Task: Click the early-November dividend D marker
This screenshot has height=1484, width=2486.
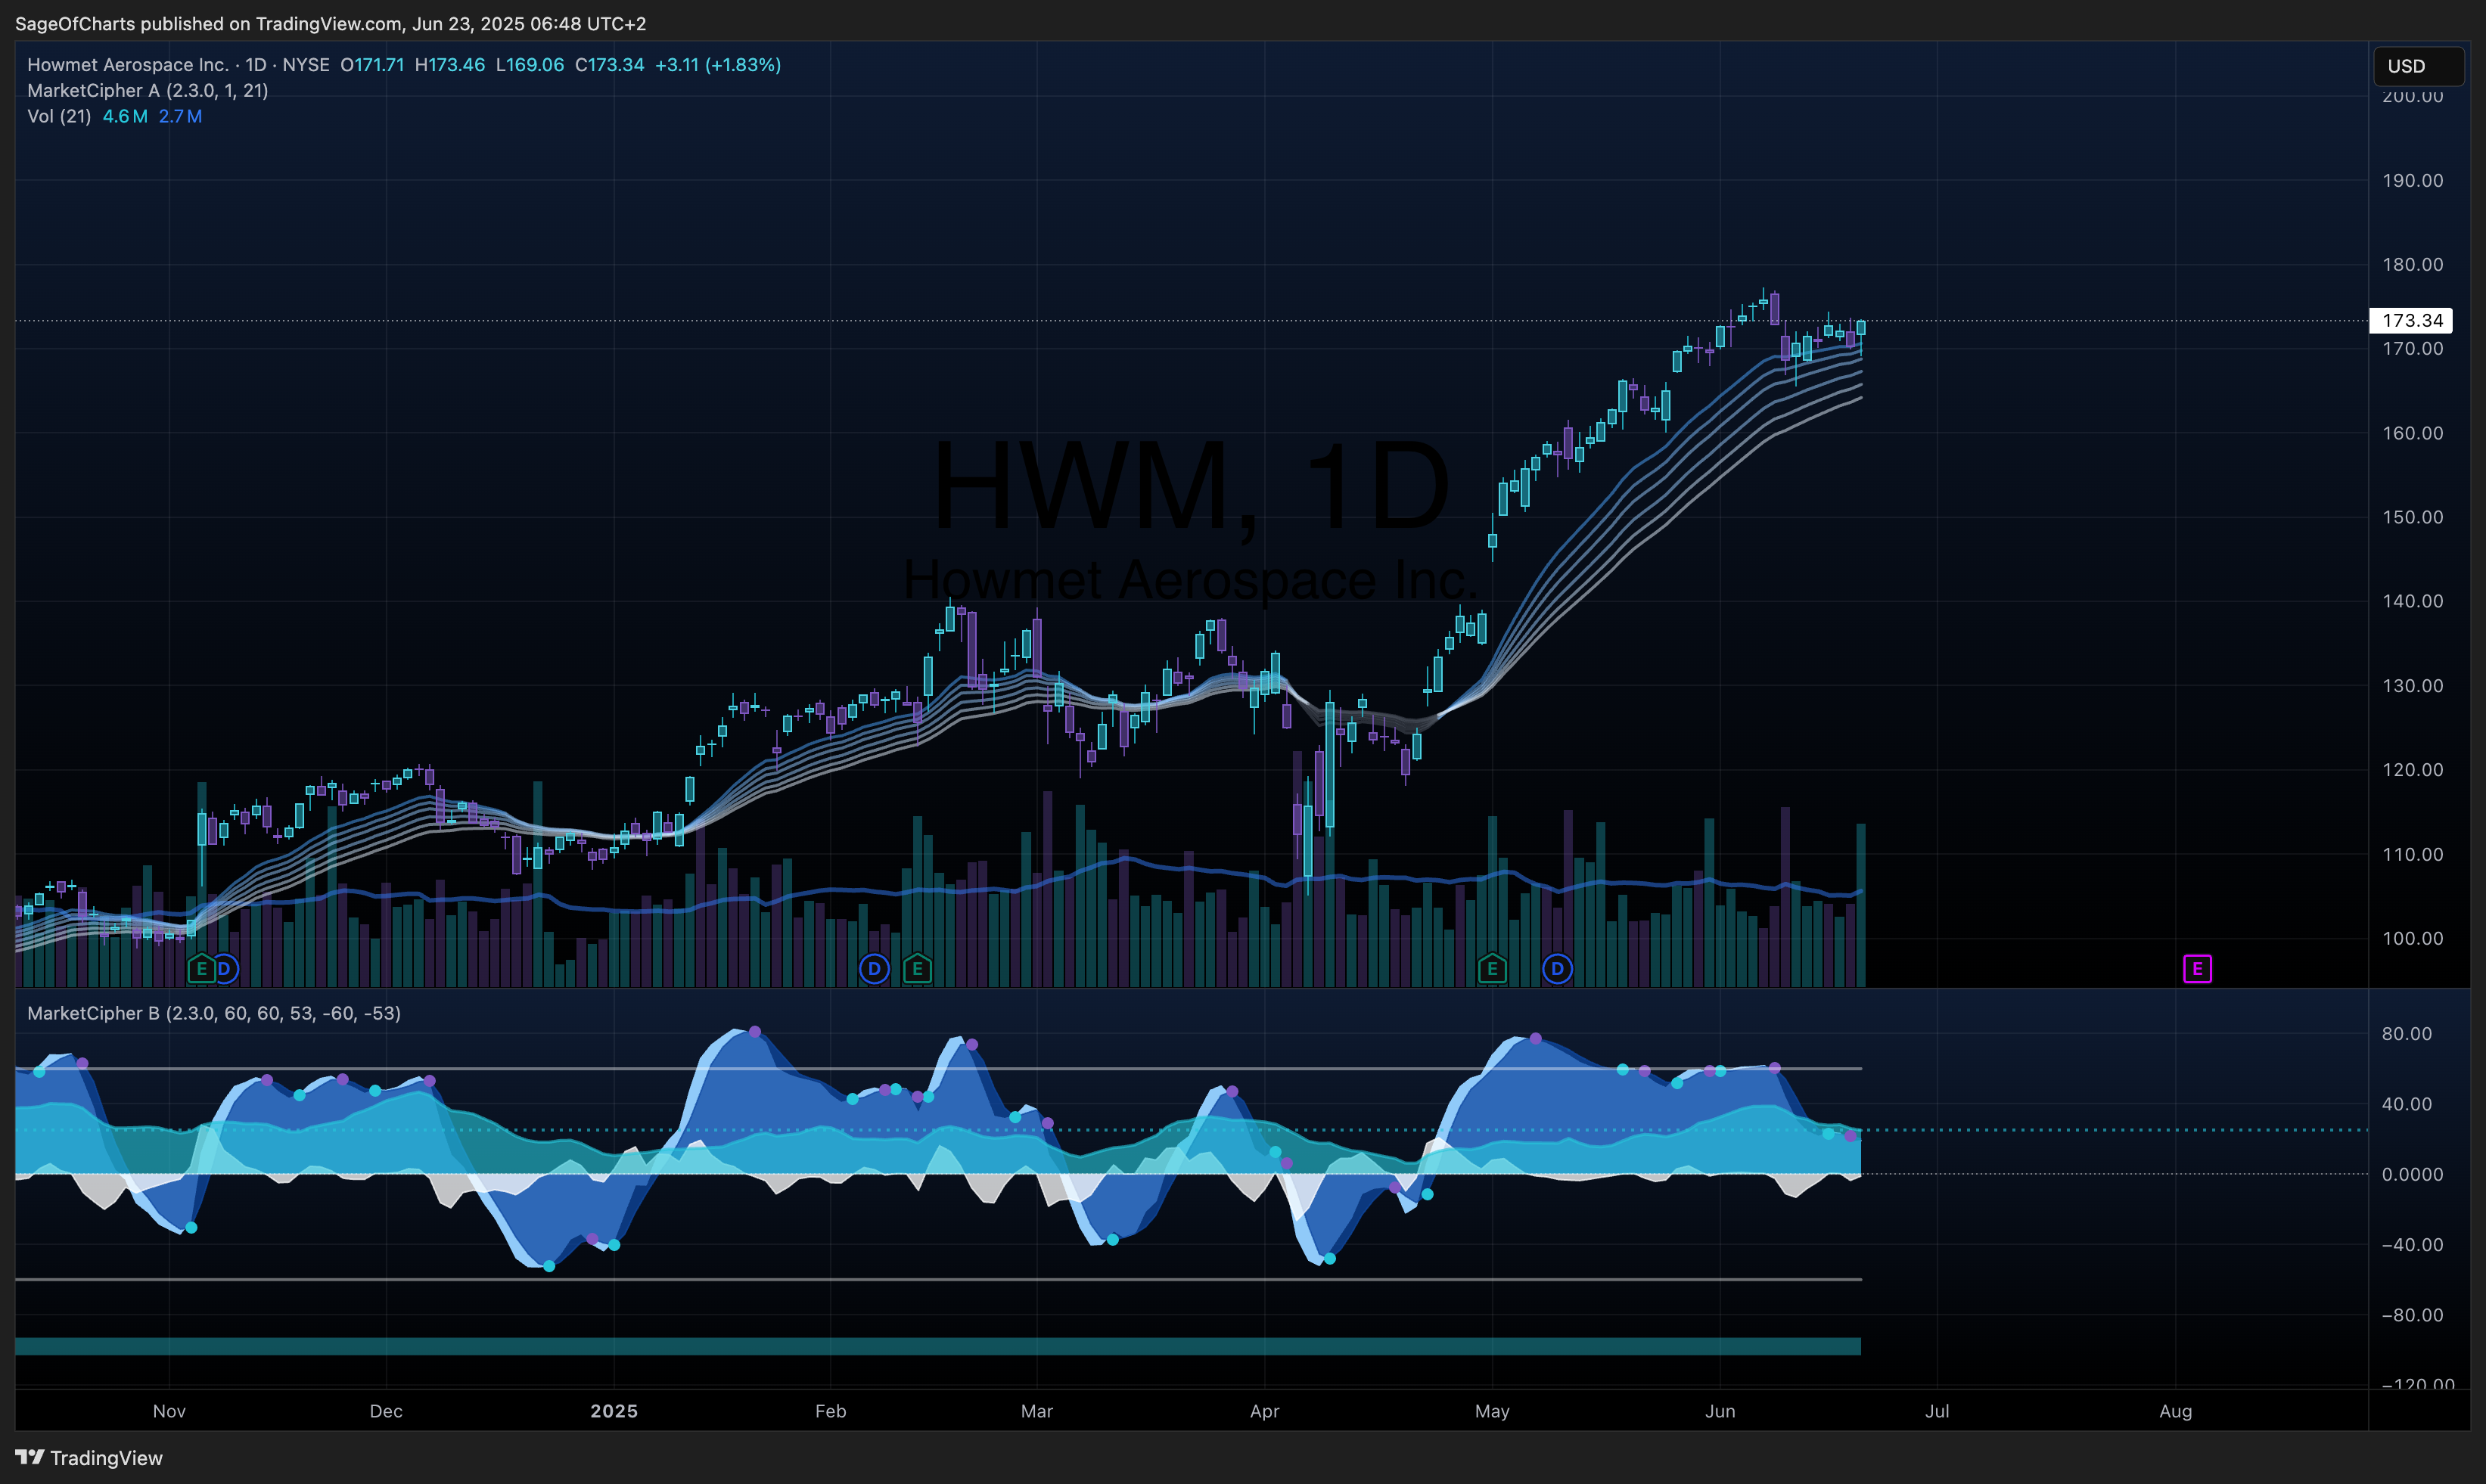Action: [x=224, y=969]
